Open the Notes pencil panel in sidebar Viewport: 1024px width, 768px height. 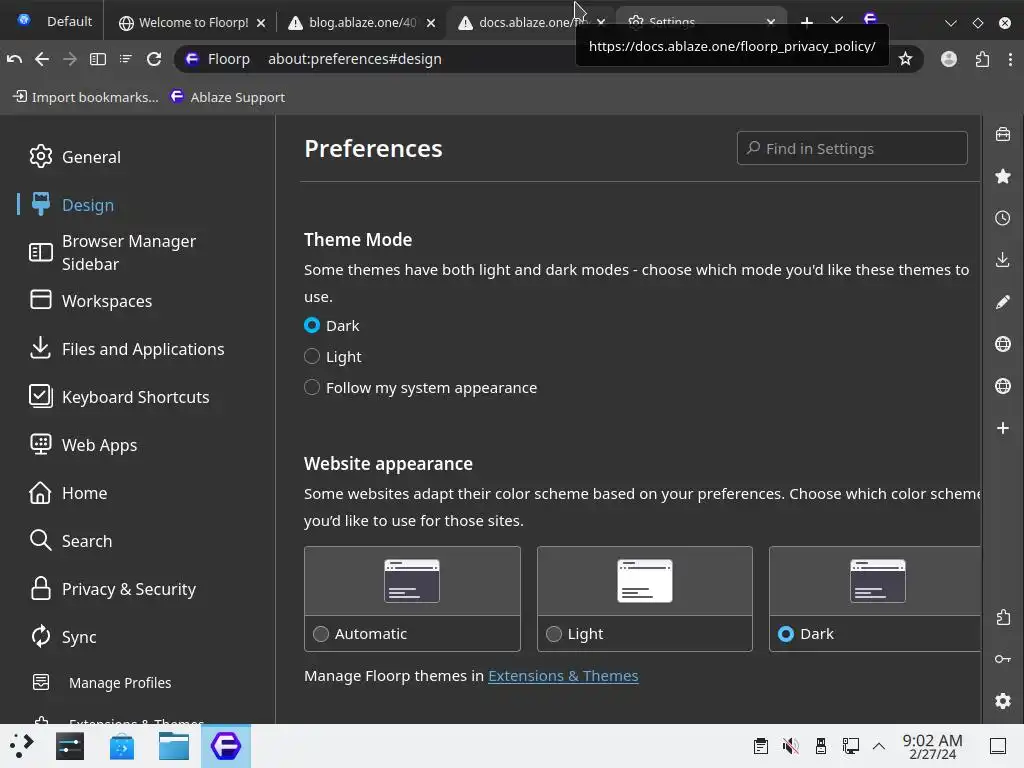(x=1002, y=302)
